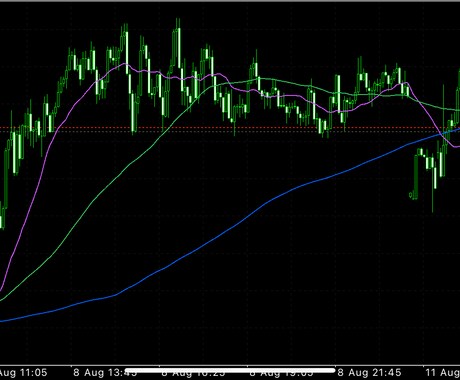Viewport: 460px width, 380px height.
Task: Click the red dashed horizontal price line
Action: pyautogui.click(x=230, y=127)
